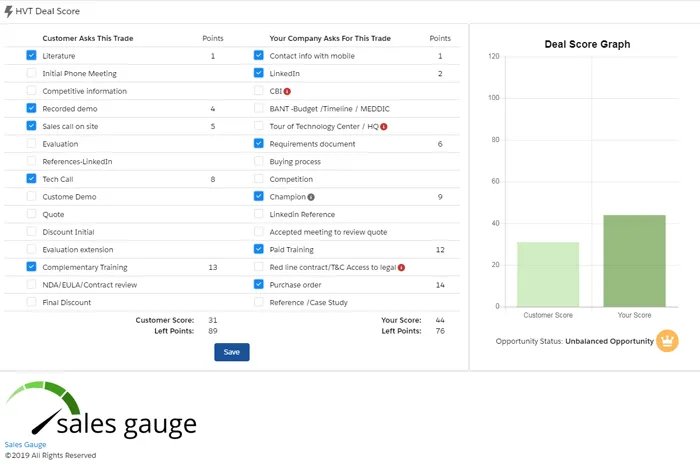Click the Purchase order points value 14
Image resolution: width=700 pixels, height=467 pixels.
(440, 285)
